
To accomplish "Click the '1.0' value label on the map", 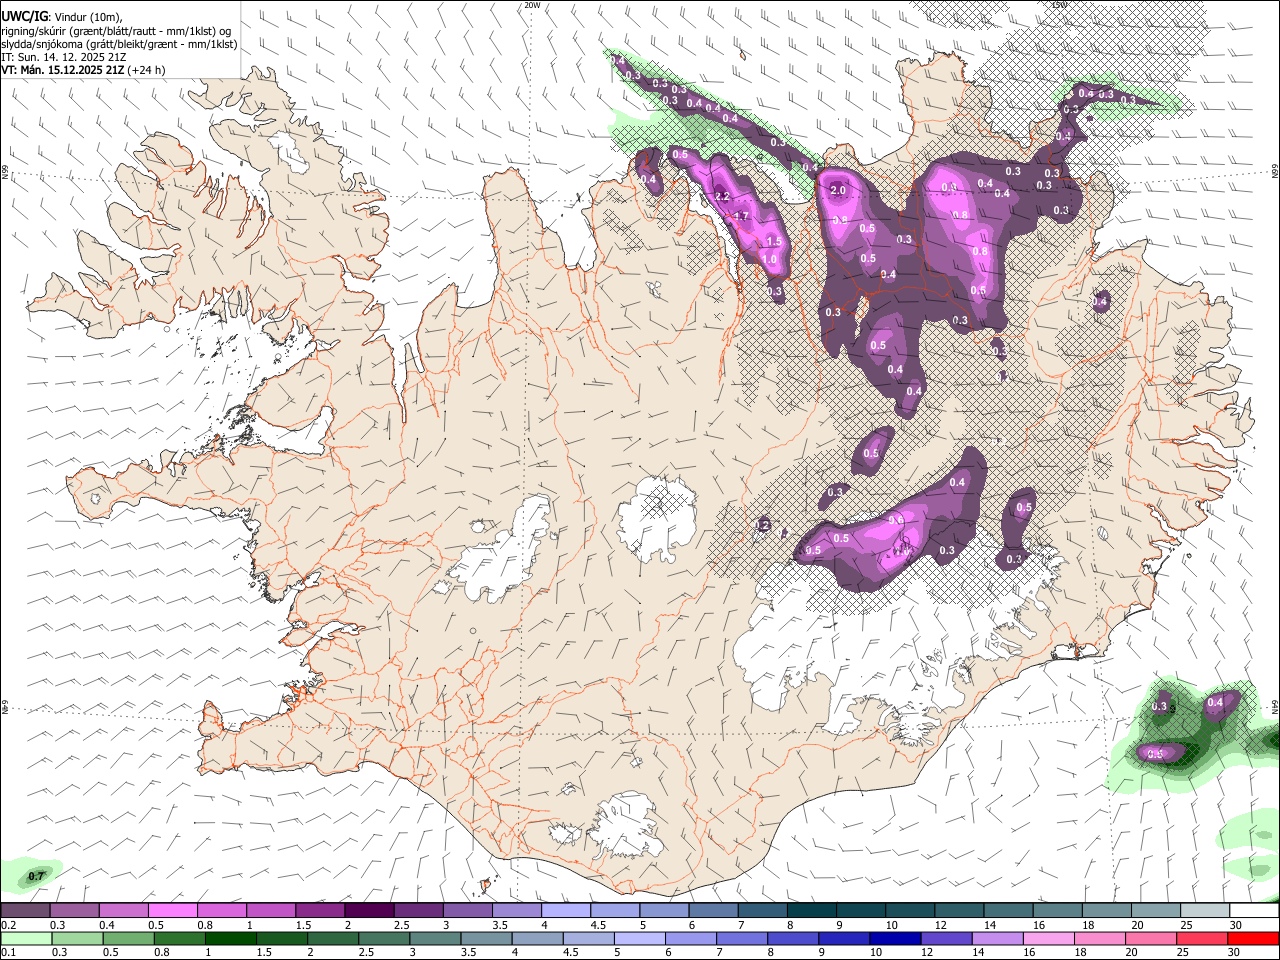I will (769, 259).
